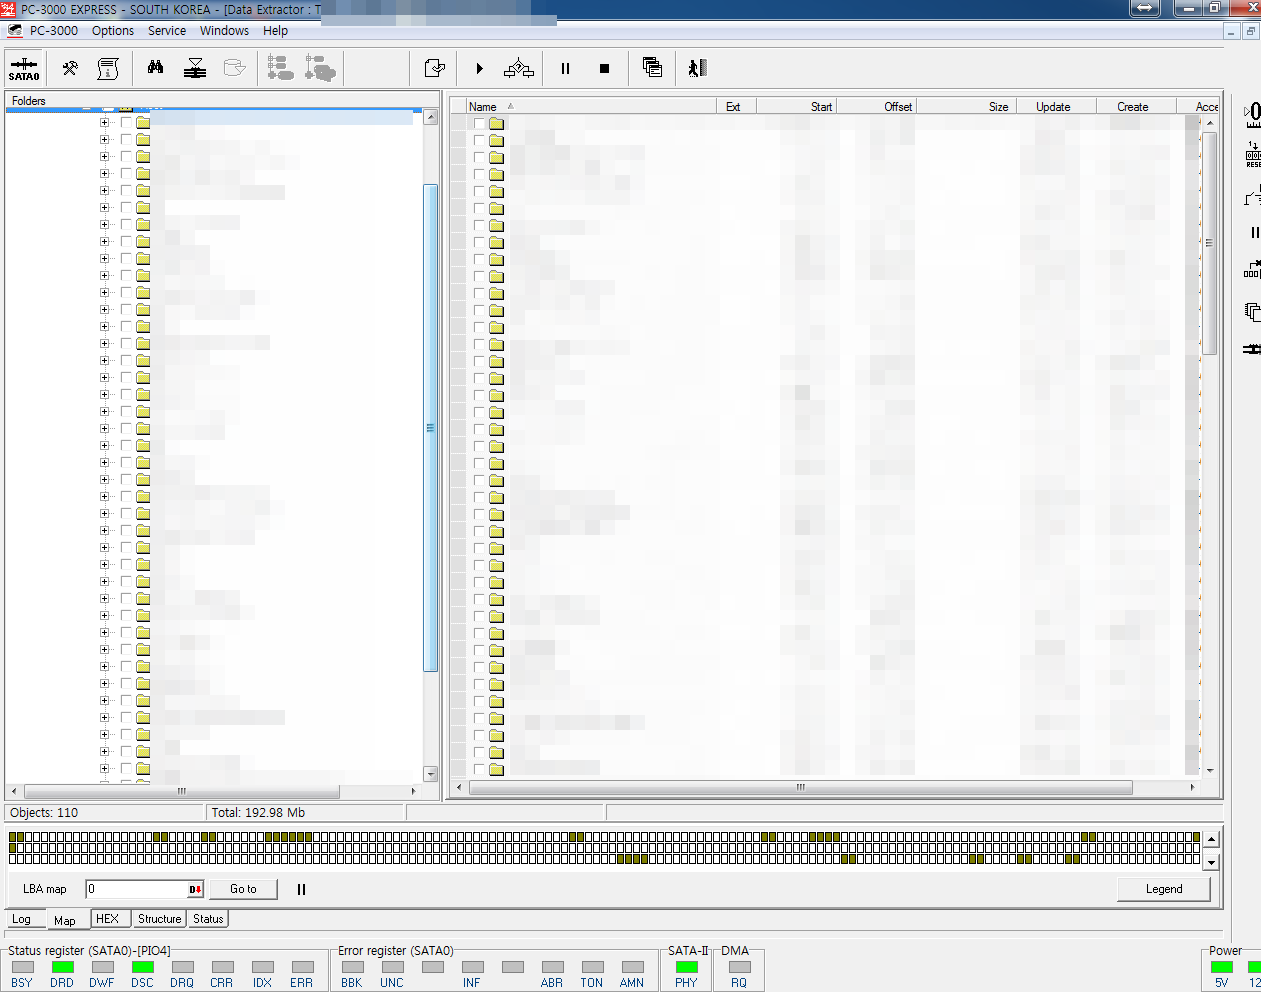
Task: Click the file list horizontal scrollbar thumb
Action: point(800,787)
